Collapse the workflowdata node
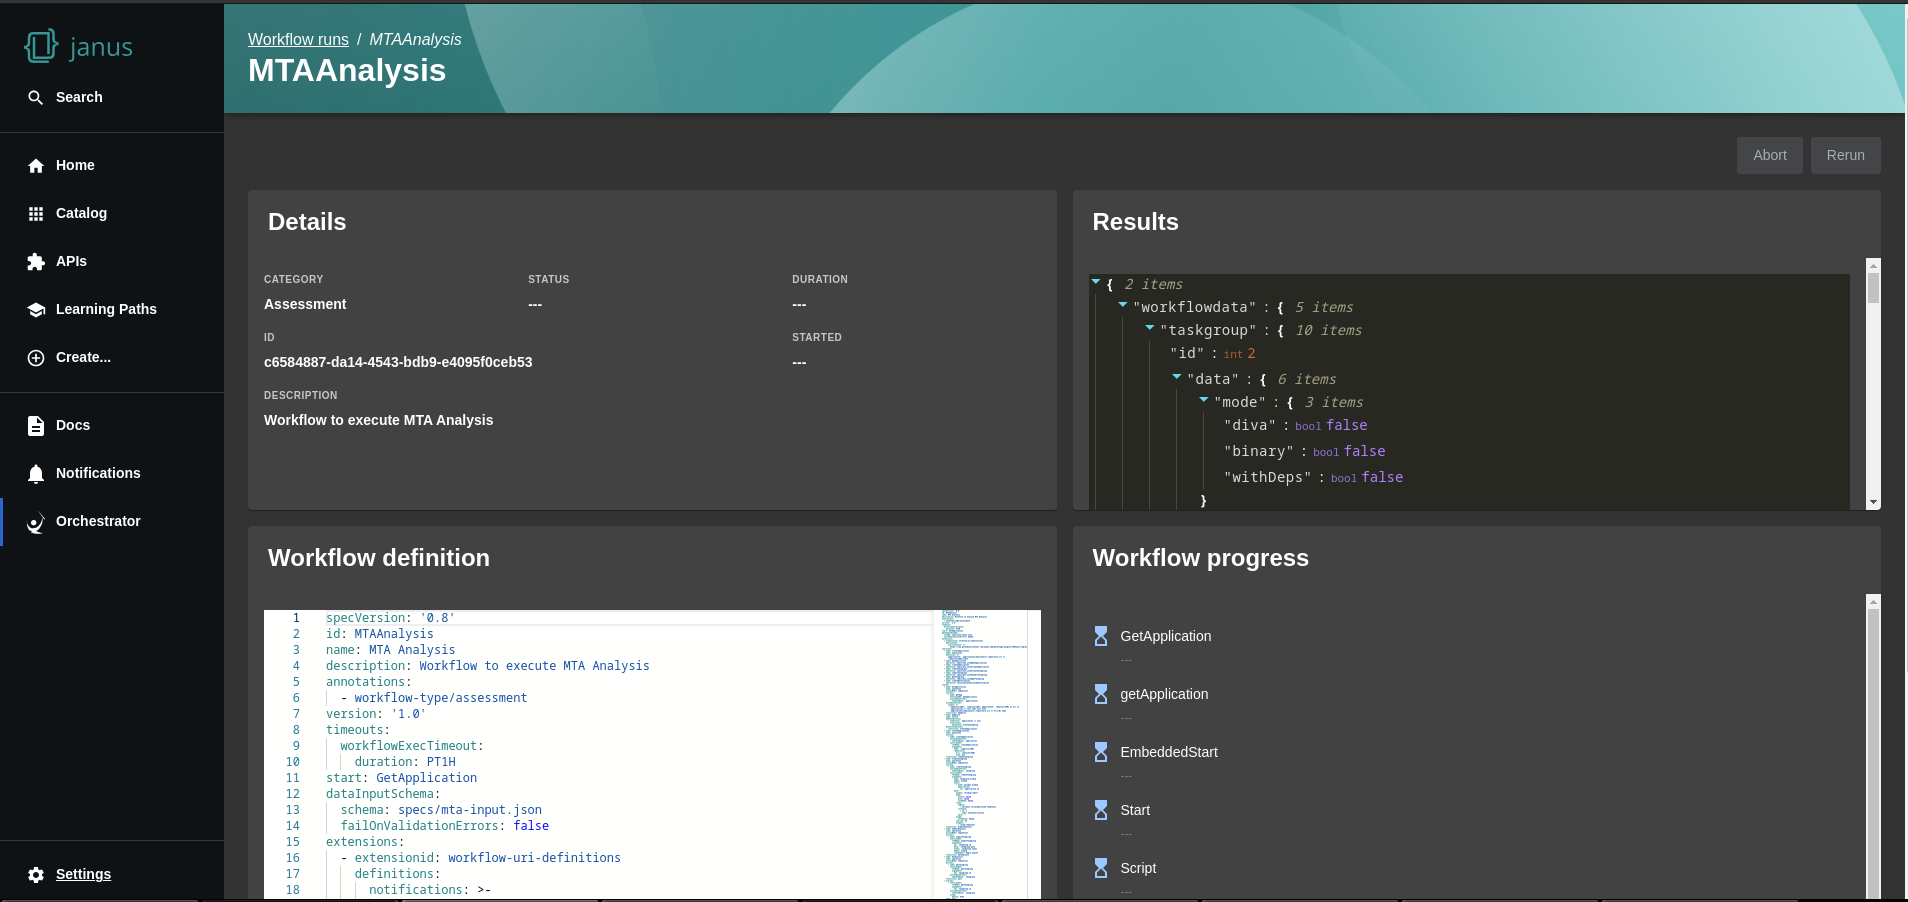Screen dimensions: 1908x902 [x=1123, y=305]
